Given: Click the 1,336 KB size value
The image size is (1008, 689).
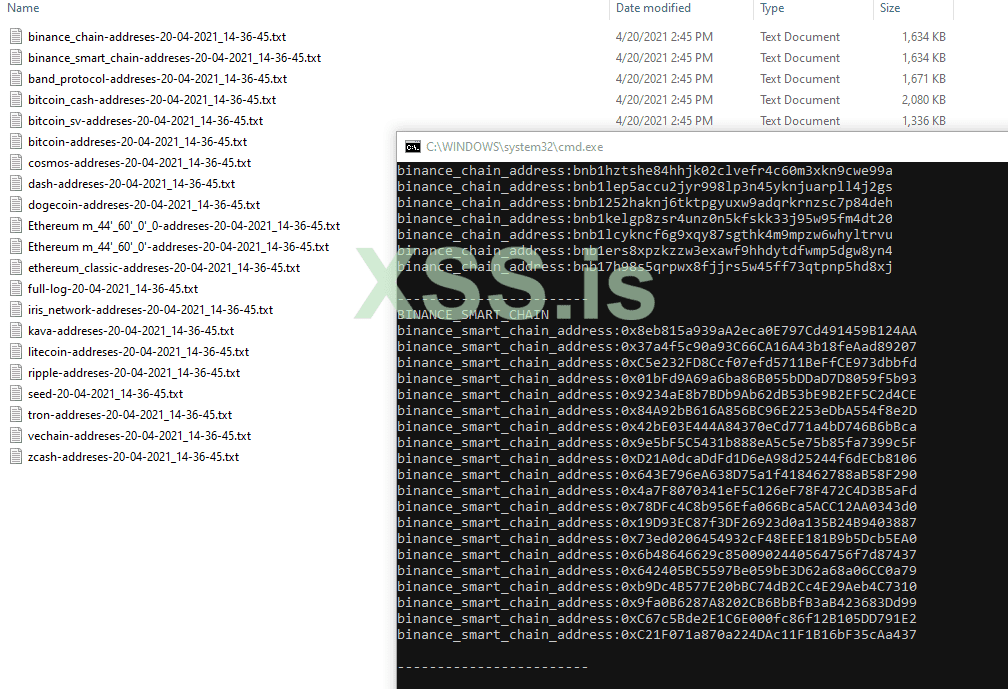Looking at the screenshot, I should pyautogui.click(x=923, y=121).
